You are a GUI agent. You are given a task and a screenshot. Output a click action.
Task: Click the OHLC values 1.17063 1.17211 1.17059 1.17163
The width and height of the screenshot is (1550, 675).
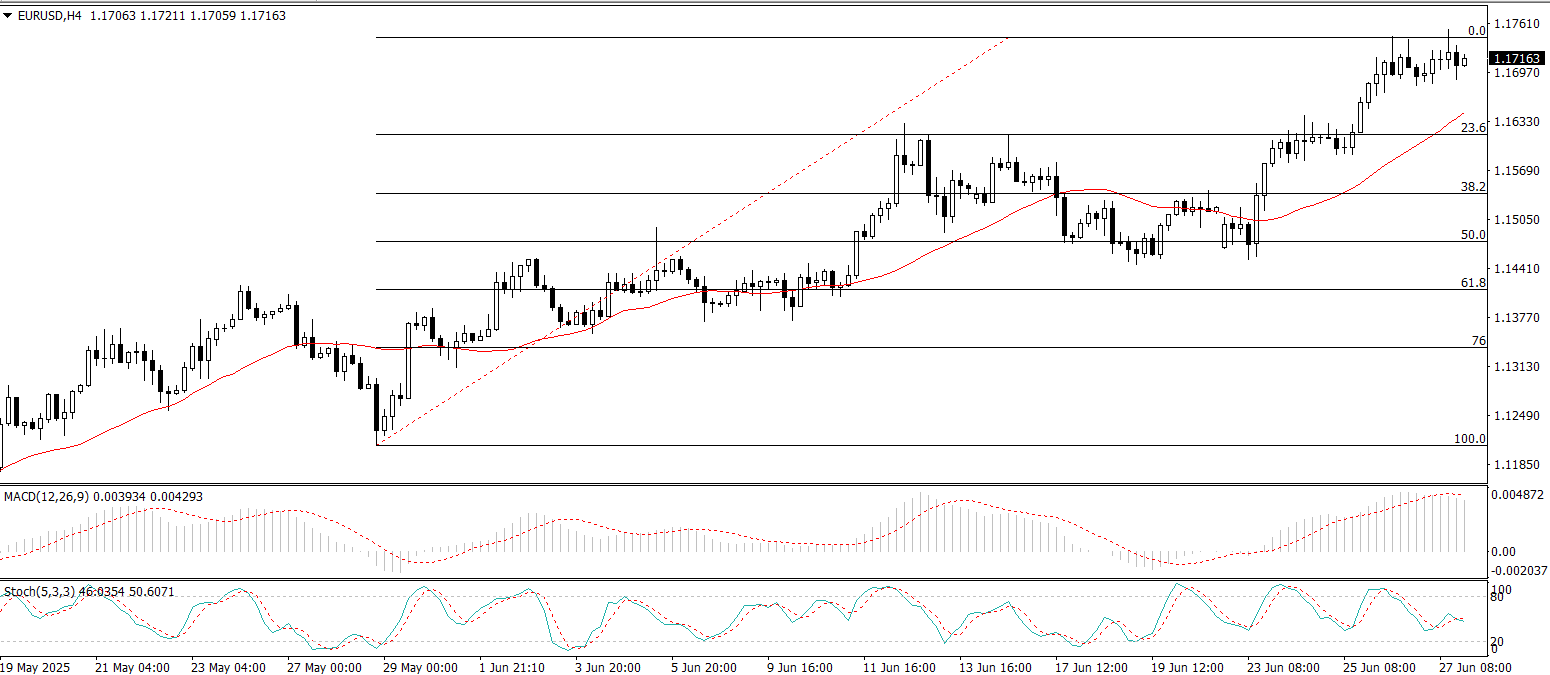188,16
